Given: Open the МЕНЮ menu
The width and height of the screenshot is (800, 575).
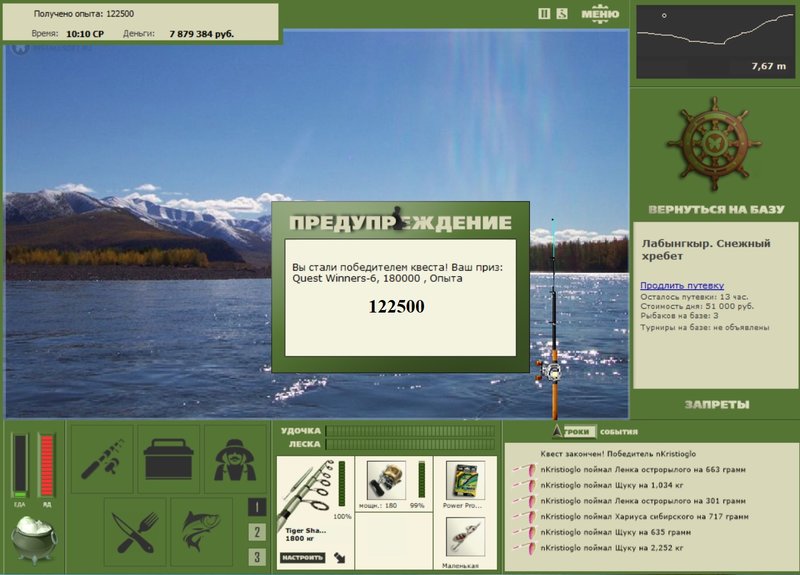Looking at the screenshot, I should 600,13.
